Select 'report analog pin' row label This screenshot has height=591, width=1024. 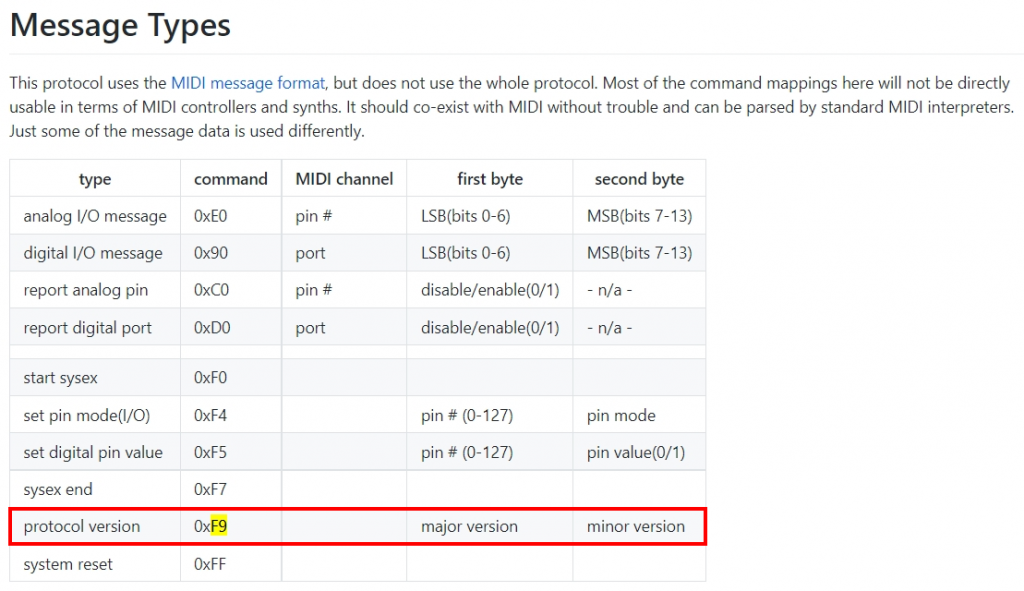click(x=86, y=291)
